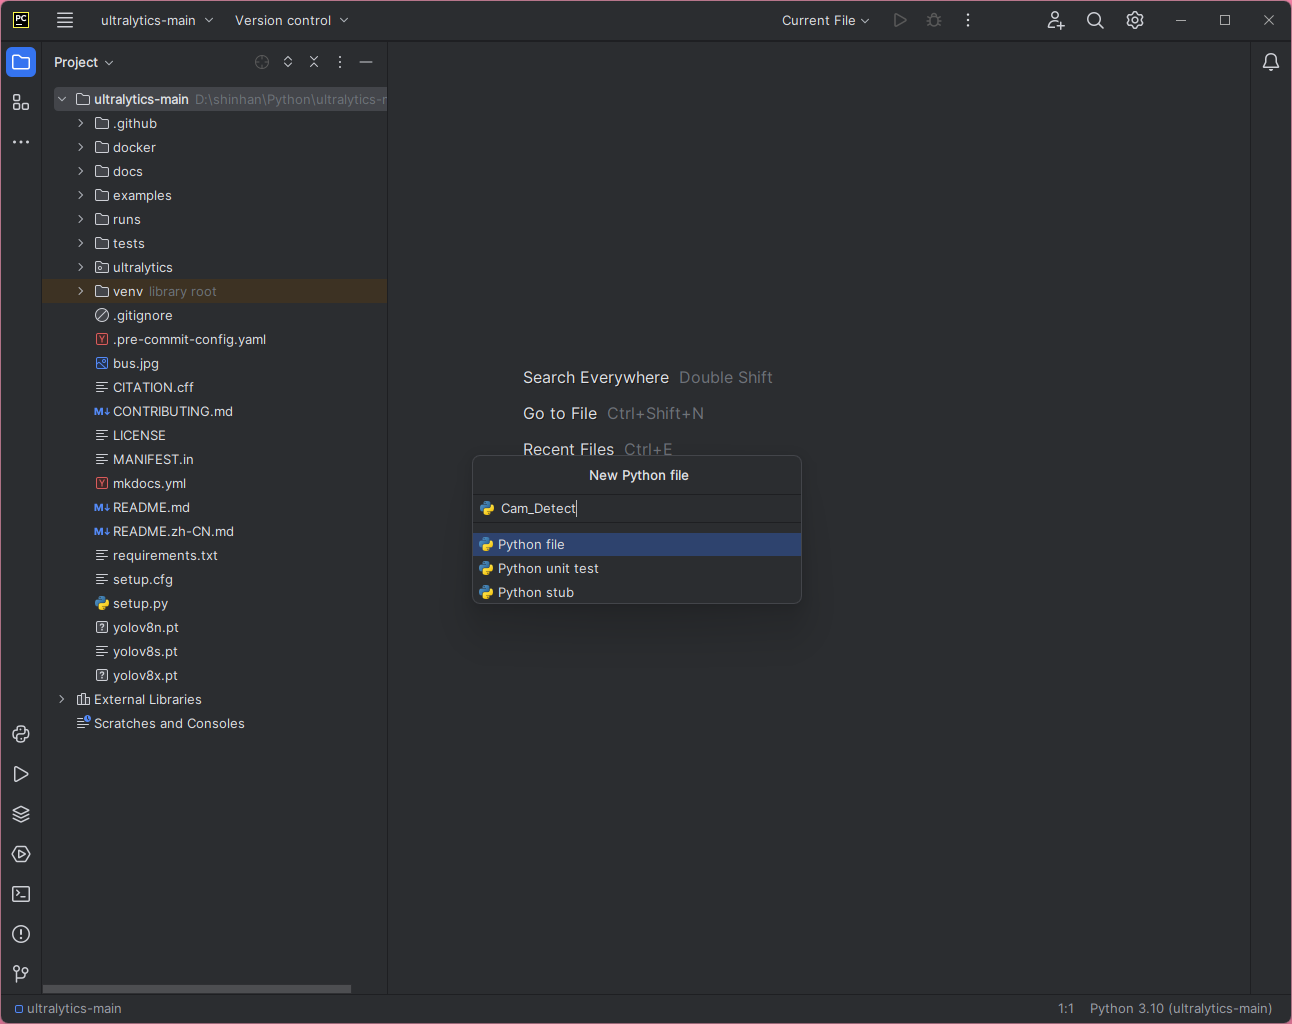
Task: Open the Version control dropdown
Action: click(291, 20)
